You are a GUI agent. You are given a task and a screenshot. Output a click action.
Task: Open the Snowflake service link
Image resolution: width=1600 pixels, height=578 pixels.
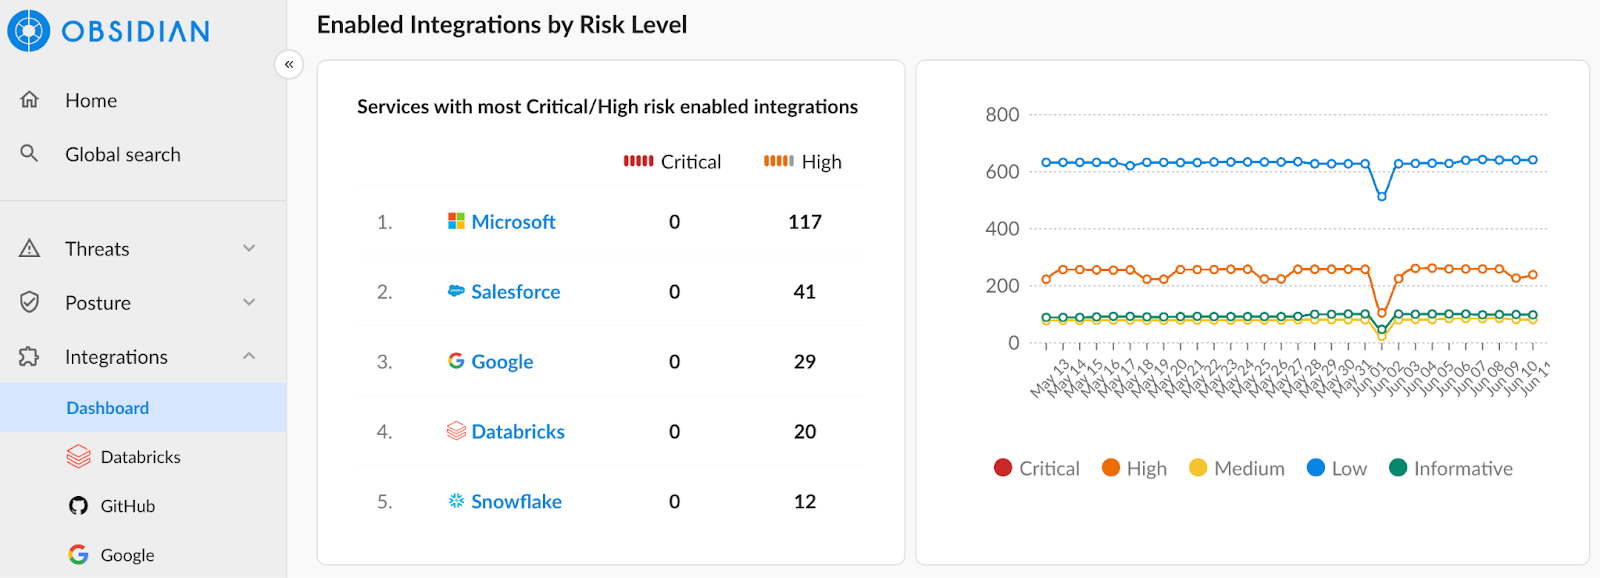coord(516,502)
